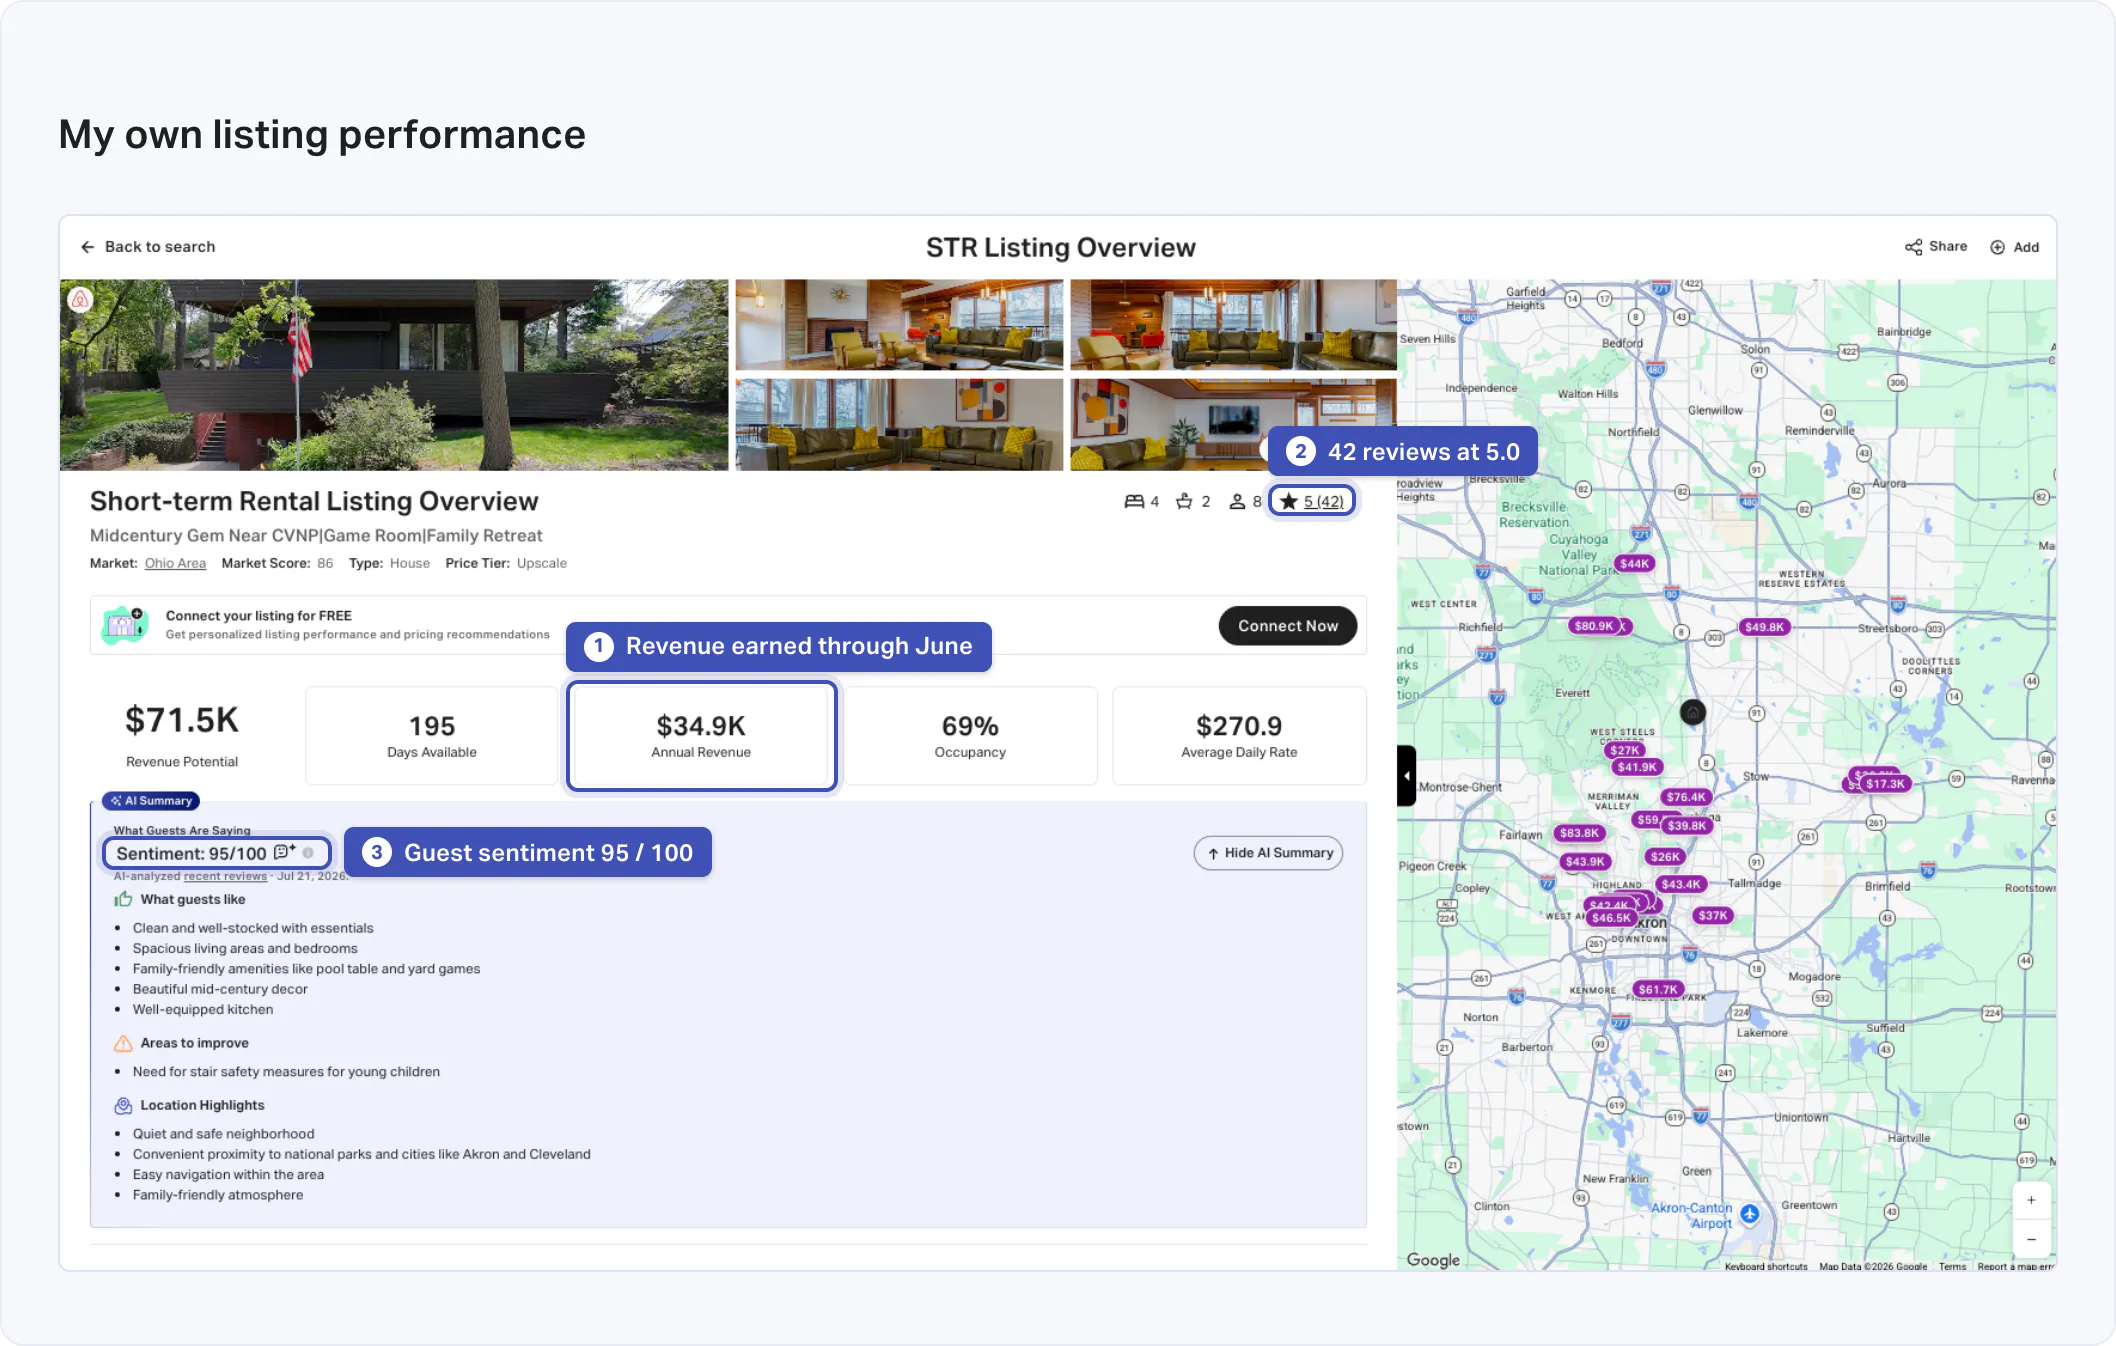Click the bedrooms icon showing 4
This screenshot has height=1346, width=2116.
[1134, 501]
